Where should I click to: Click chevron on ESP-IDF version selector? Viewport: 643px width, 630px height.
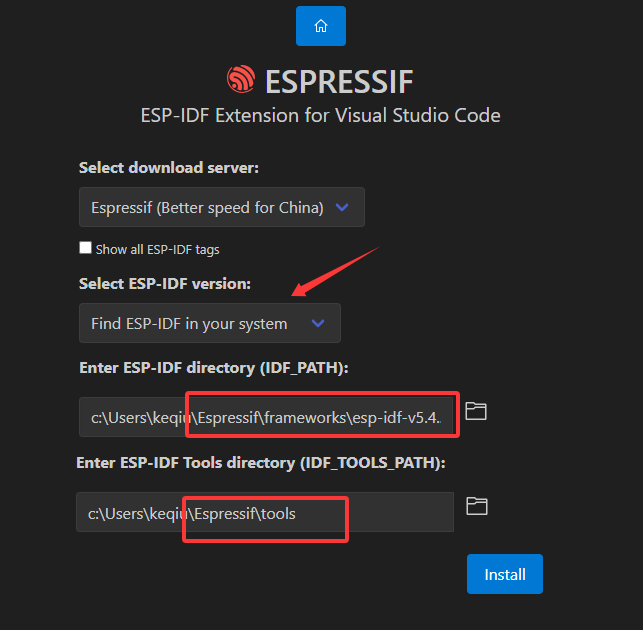318,323
